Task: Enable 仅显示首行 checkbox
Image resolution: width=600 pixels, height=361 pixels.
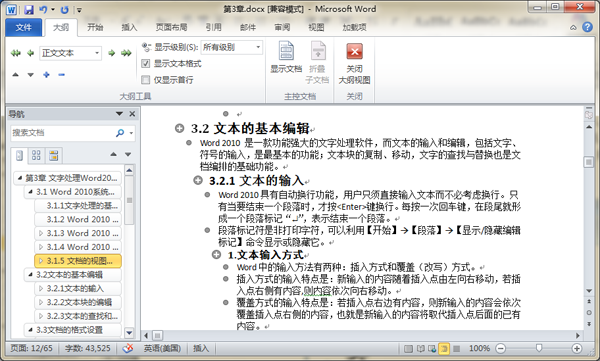Action: pyautogui.click(x=145, y=80)
